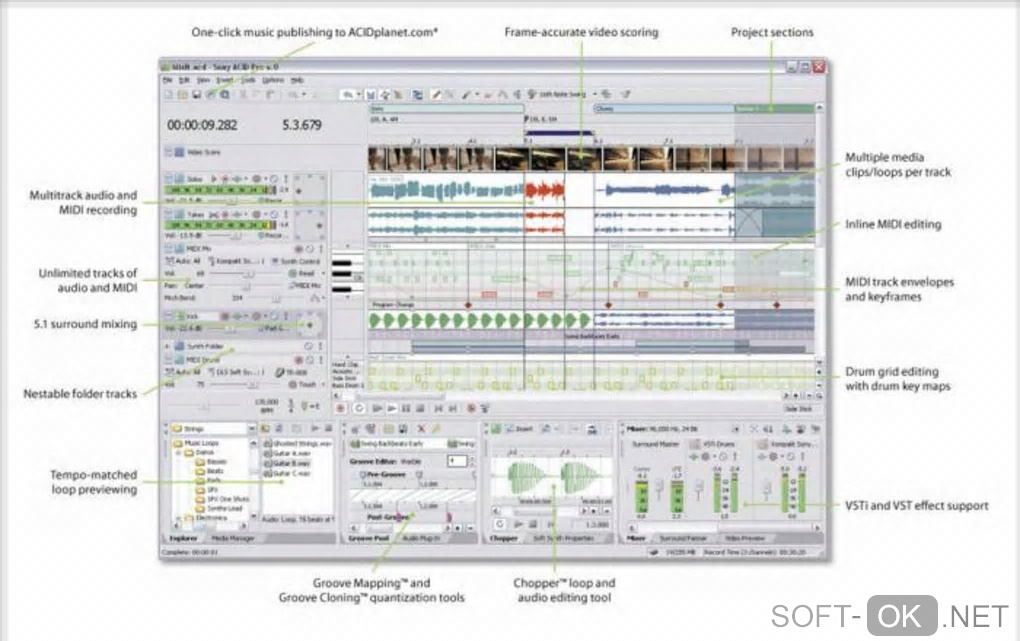The width and height of the screenshot is (1020, 641).
Task: Select the Draw pencil tool in toolbar
Action: point(436,95)
